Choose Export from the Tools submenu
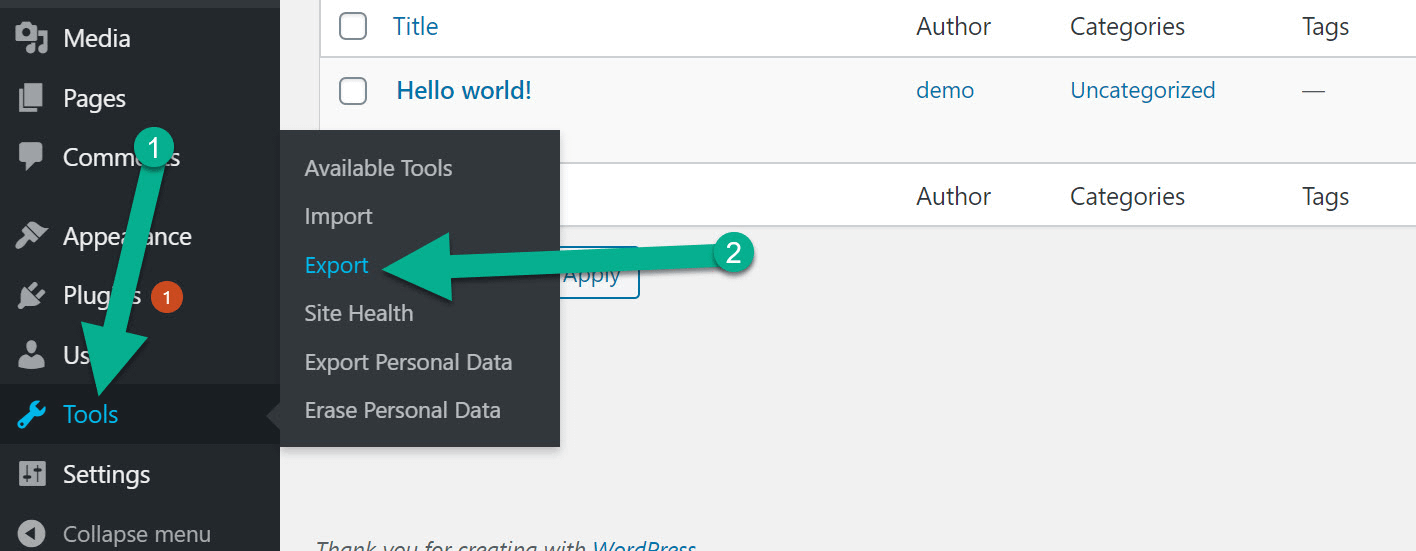The image size is (1416, 551). click(336, 265)
